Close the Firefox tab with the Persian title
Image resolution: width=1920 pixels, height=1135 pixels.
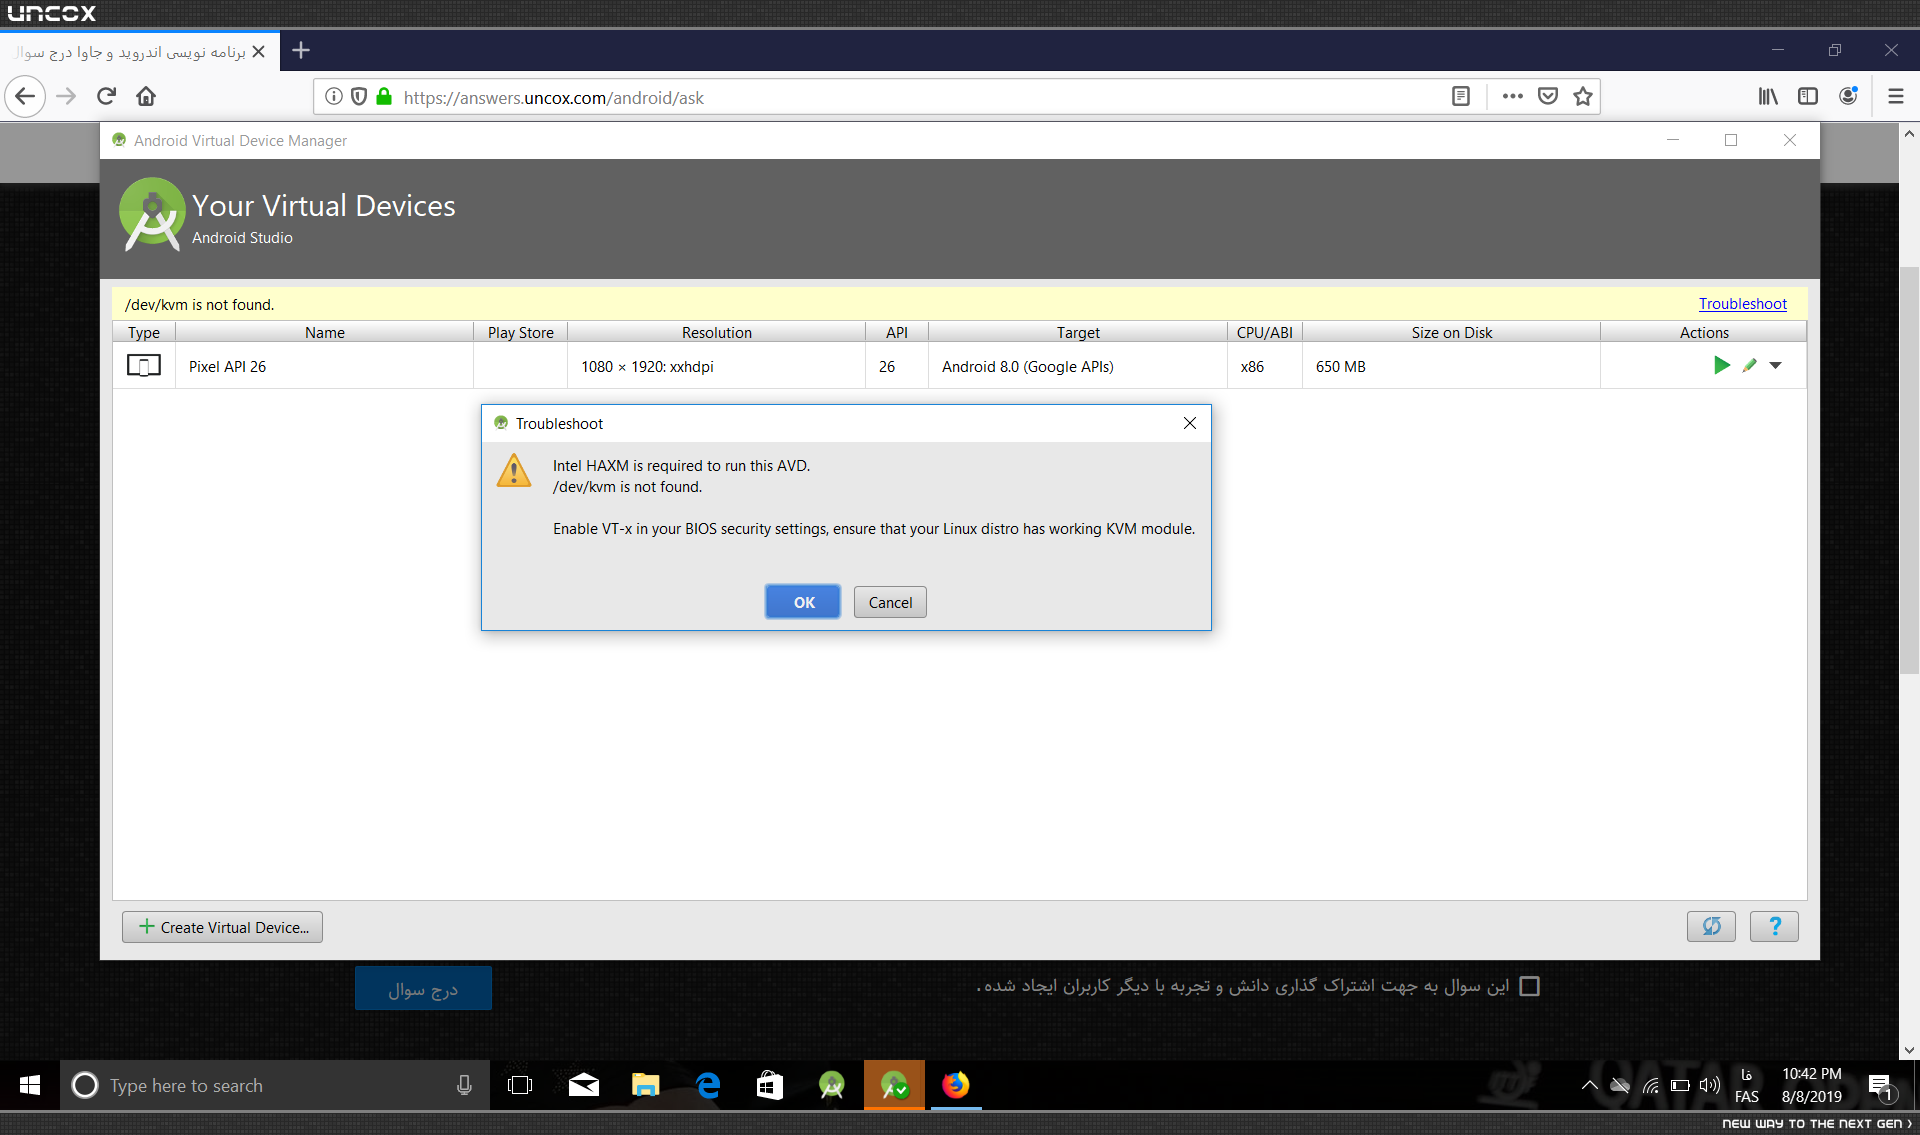[258, 51]
